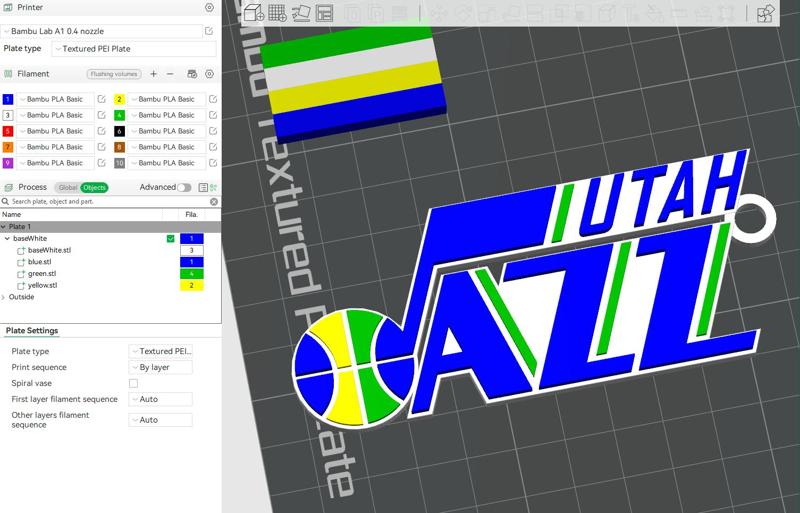This screenshot has width=800, height=513.
Task: Click the Name column header
Action: pos(11,214)
